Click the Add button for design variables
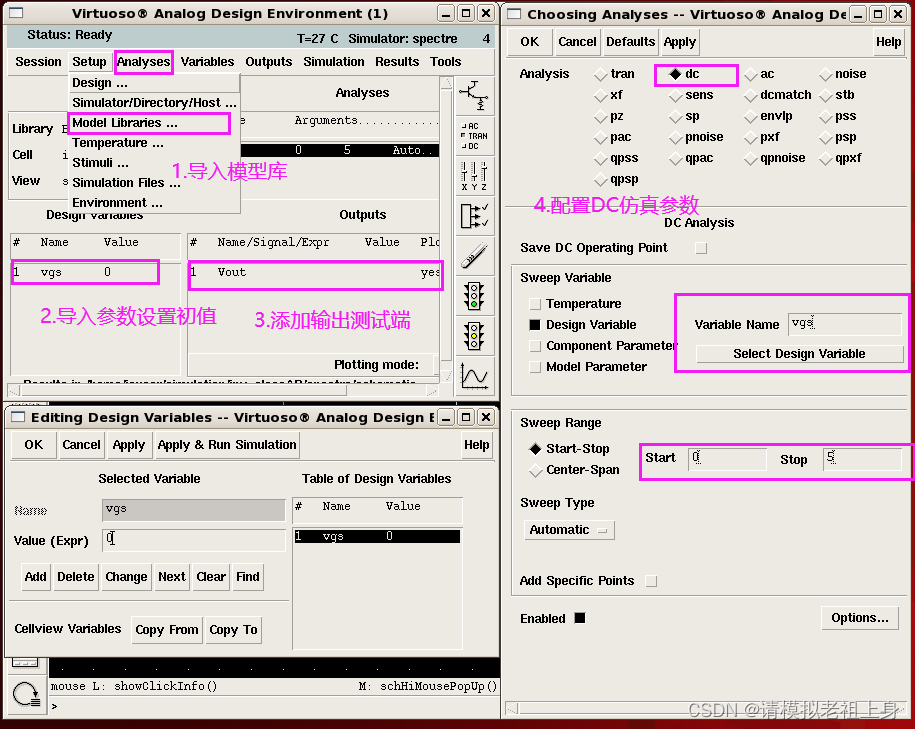The image size is (915, 729). pyautogui.click(x=36, y=577)
